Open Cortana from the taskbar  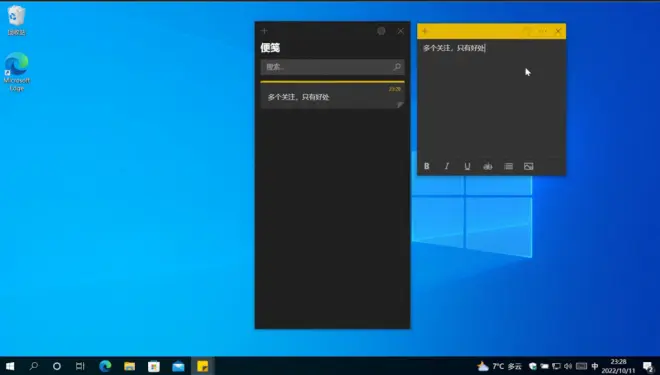point(57,366)
